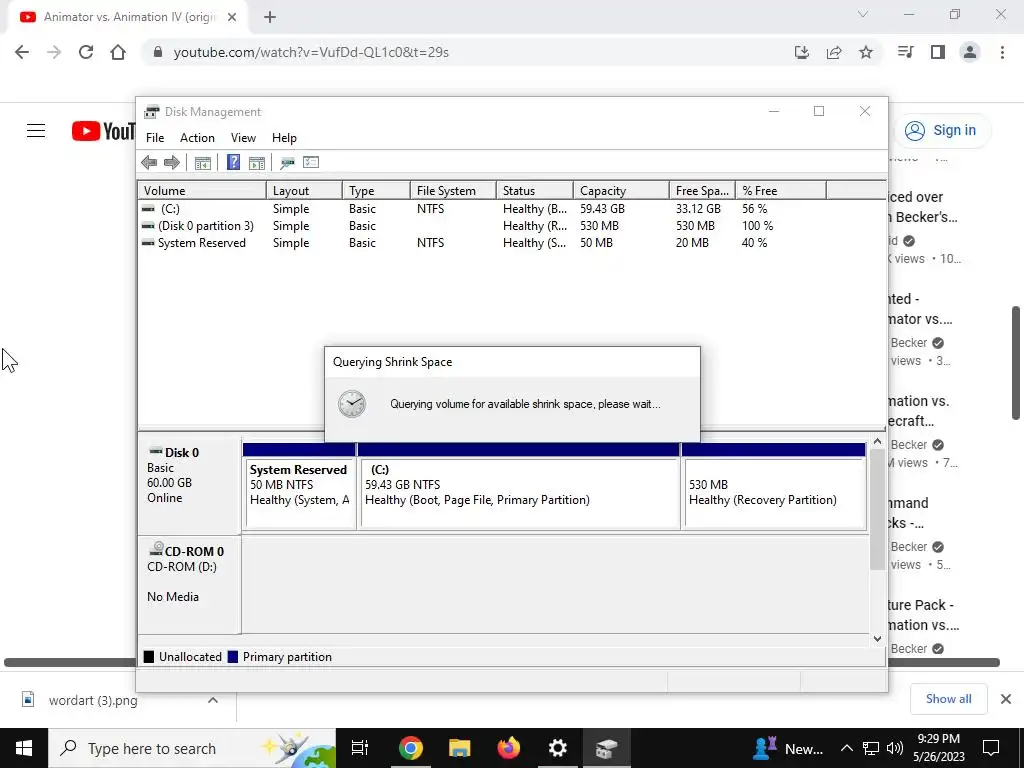The width and height of the screenshot is (1024, 768).
Task: Open Chrome side panel icon
Action: (938, 52)
